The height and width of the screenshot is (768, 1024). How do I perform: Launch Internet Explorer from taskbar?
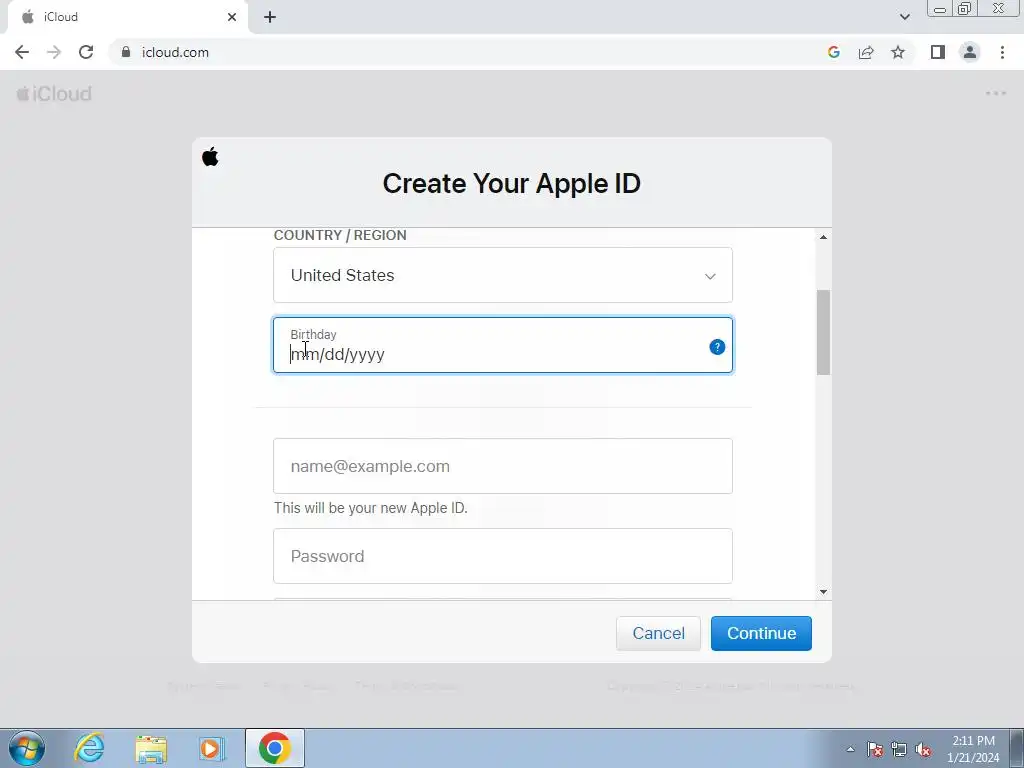tap(89, 748)
